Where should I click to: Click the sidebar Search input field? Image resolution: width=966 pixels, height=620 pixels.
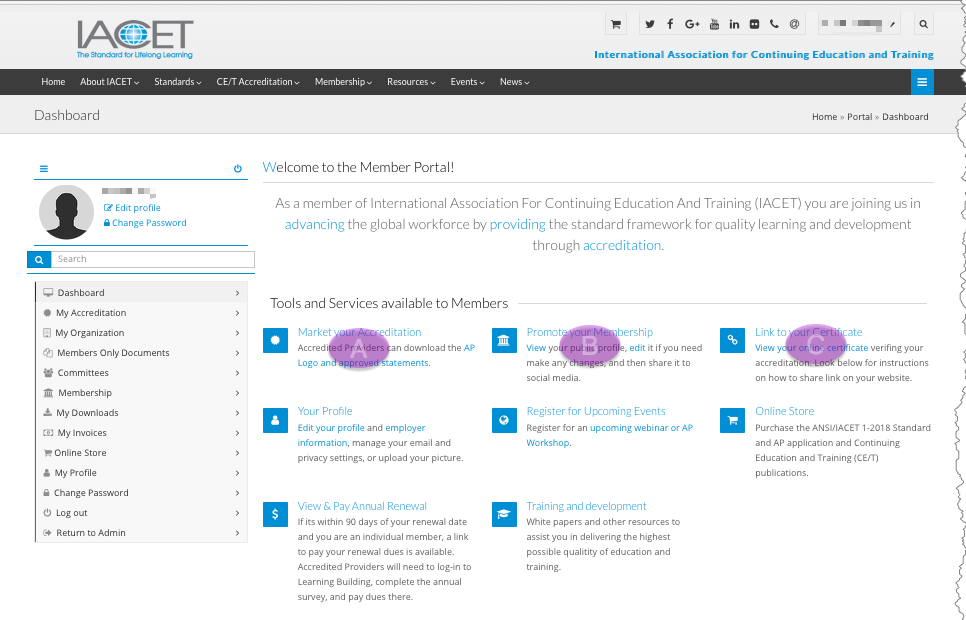pos(153,259)
